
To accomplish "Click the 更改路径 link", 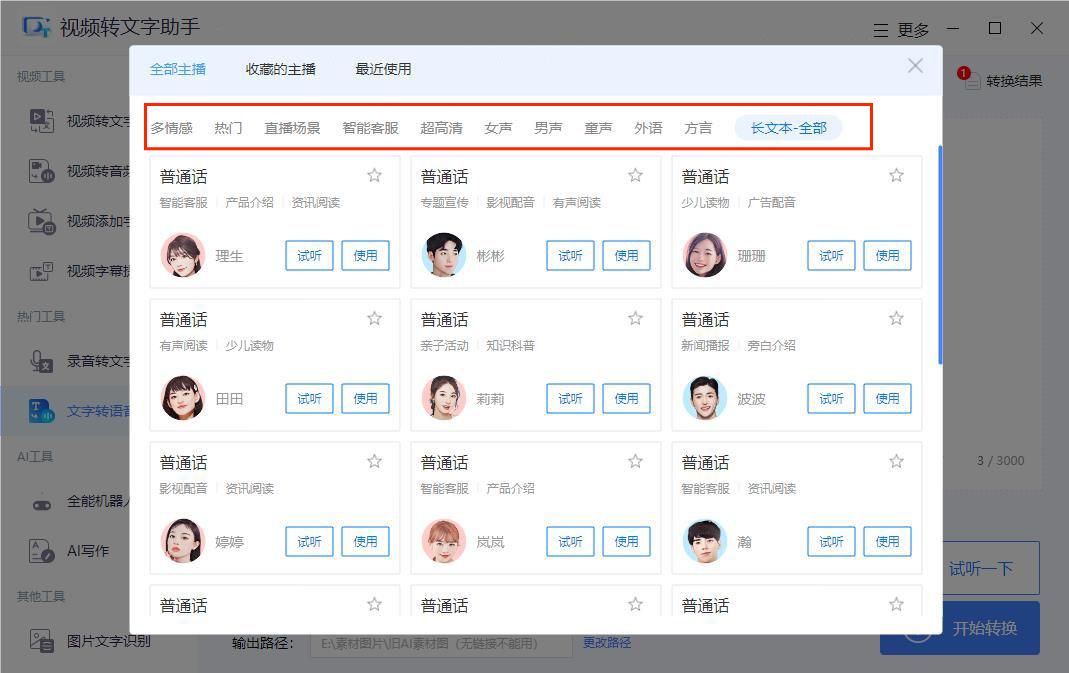I will [607, 642].
